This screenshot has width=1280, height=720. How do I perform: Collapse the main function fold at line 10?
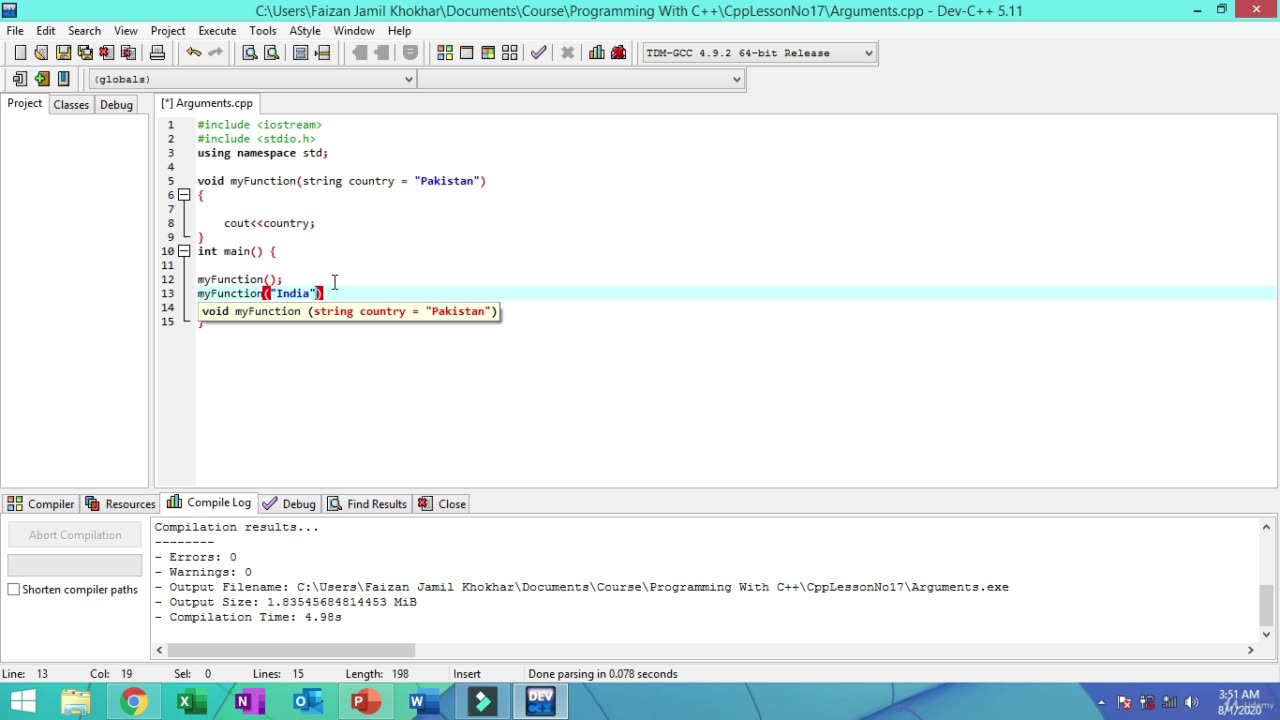(x=184, y=251)
